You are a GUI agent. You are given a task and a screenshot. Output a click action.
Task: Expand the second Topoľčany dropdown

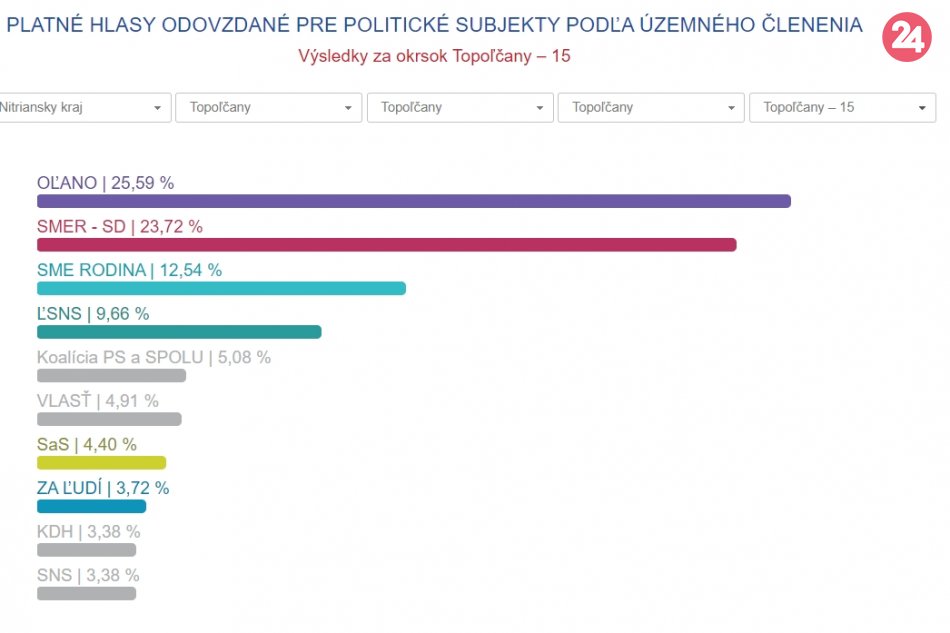pos(460,108)
